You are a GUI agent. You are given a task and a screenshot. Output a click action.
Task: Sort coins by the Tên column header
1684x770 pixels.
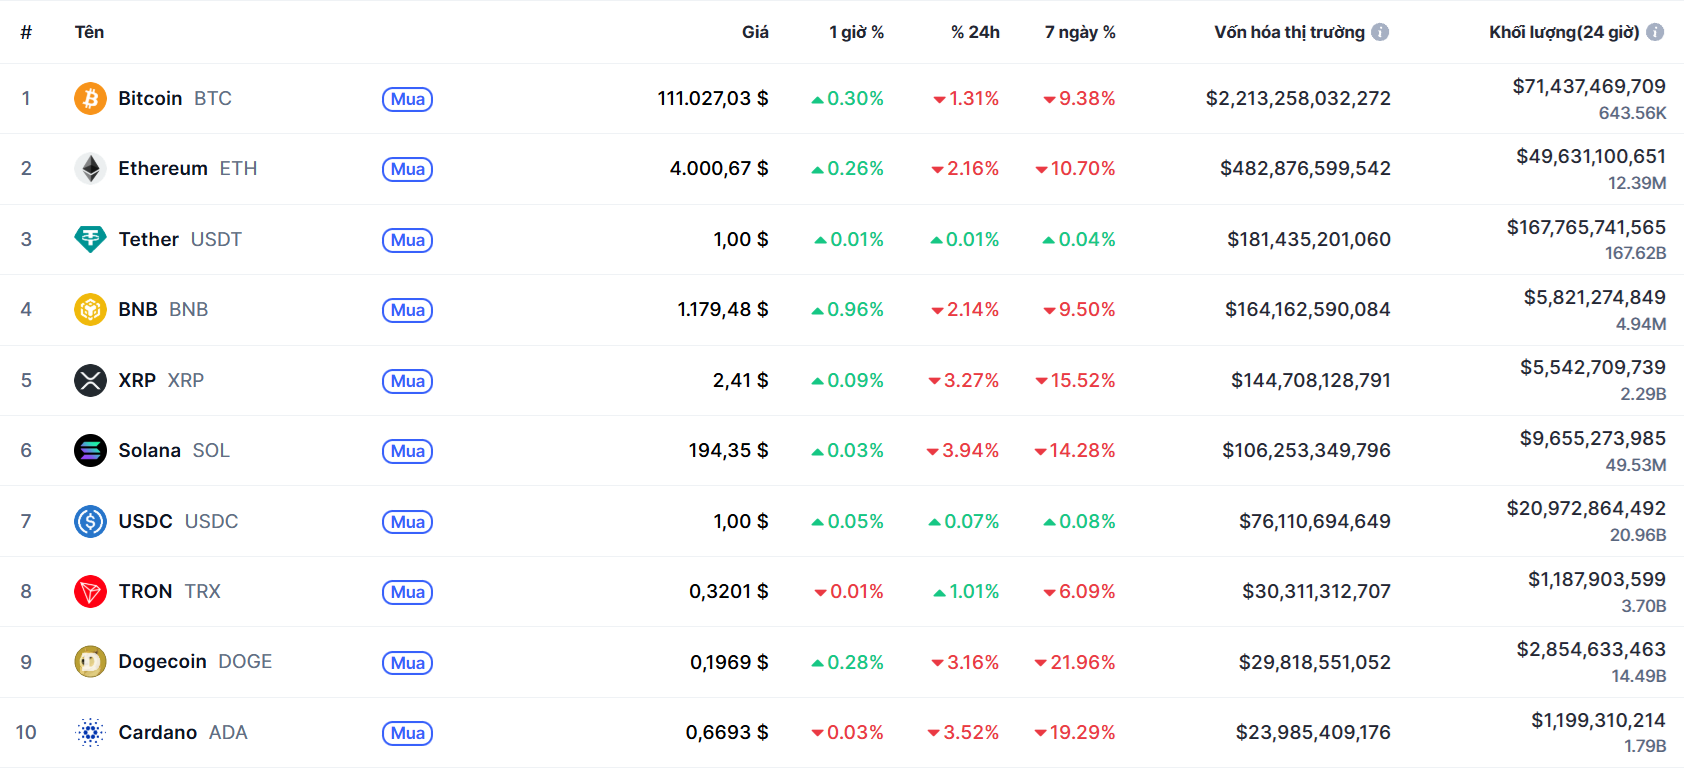point(89,32)
